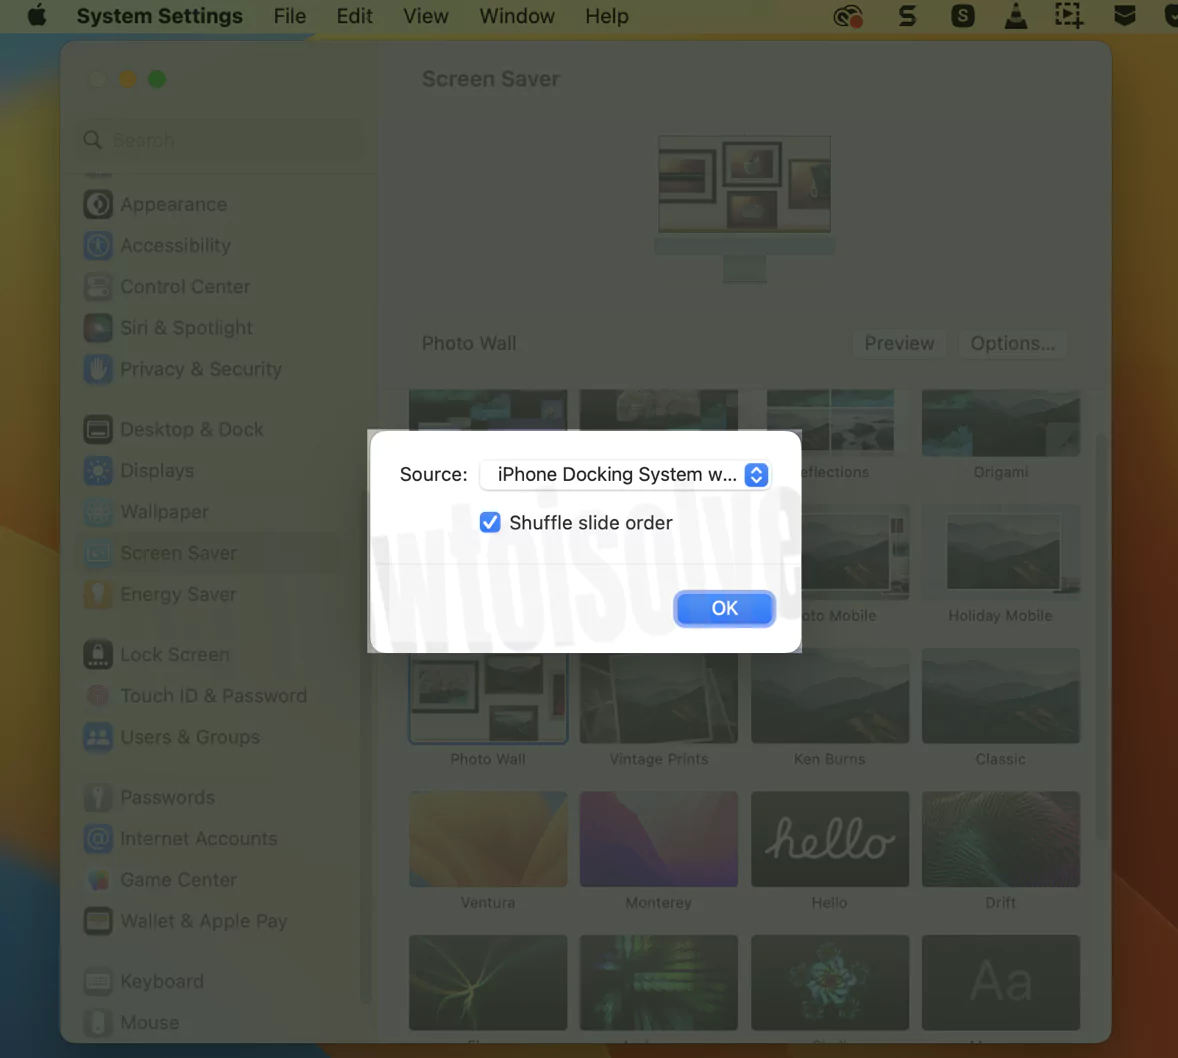1178x1058 pixels.
Task: Open the Keyboard sidebar icon
Action: click(x=98, y=982)
